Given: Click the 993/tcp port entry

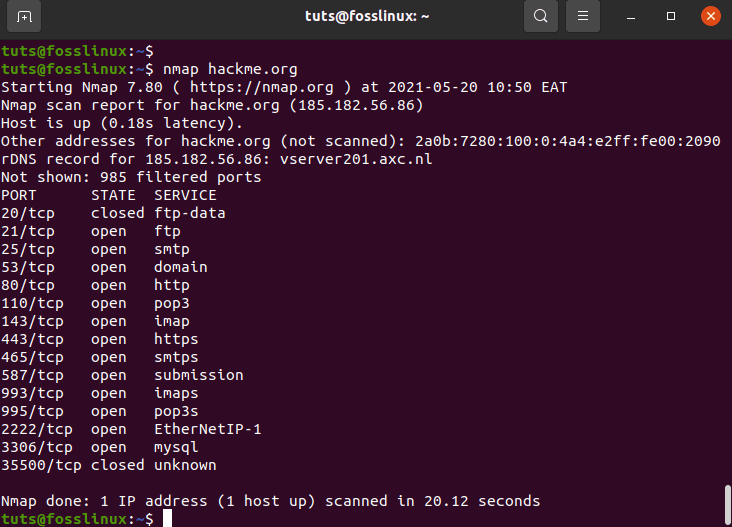Looking at the screenshot, I should tap(32, 393).
